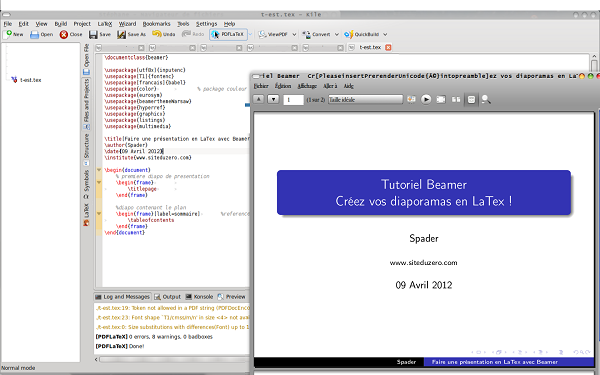The height and width of the screenshot is (375, 600).
Task: Open the View menu in Kile
Action: pyautogui.click(x=41, y=24)
